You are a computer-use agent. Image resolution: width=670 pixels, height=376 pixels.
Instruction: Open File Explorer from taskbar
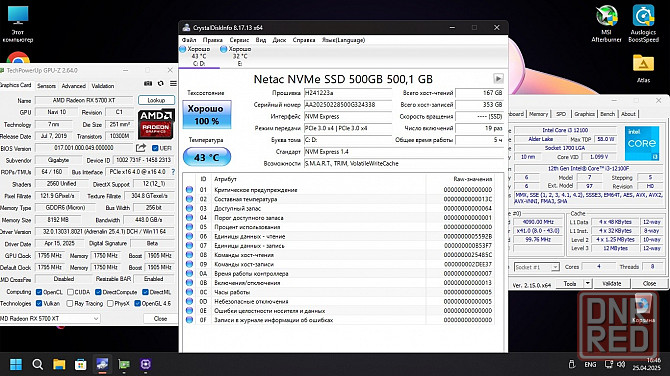[x=59, y=364]
